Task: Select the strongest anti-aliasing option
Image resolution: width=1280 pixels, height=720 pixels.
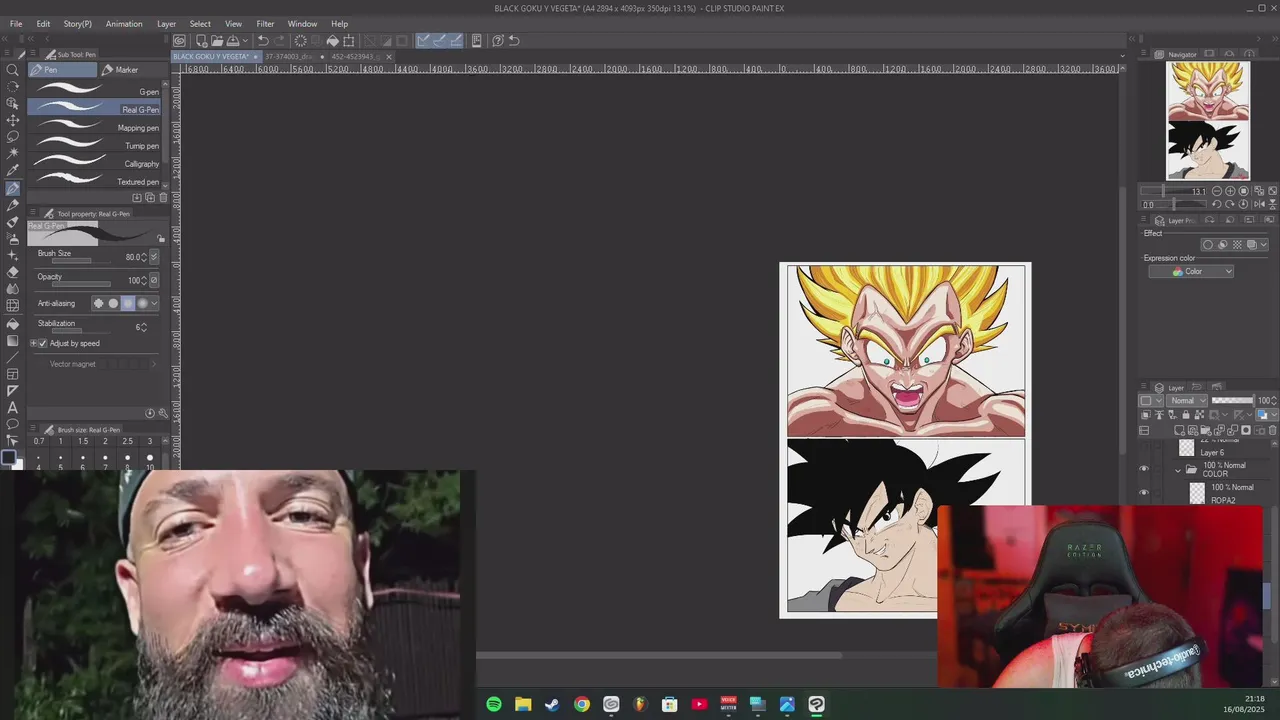Action: click(142, 303)
